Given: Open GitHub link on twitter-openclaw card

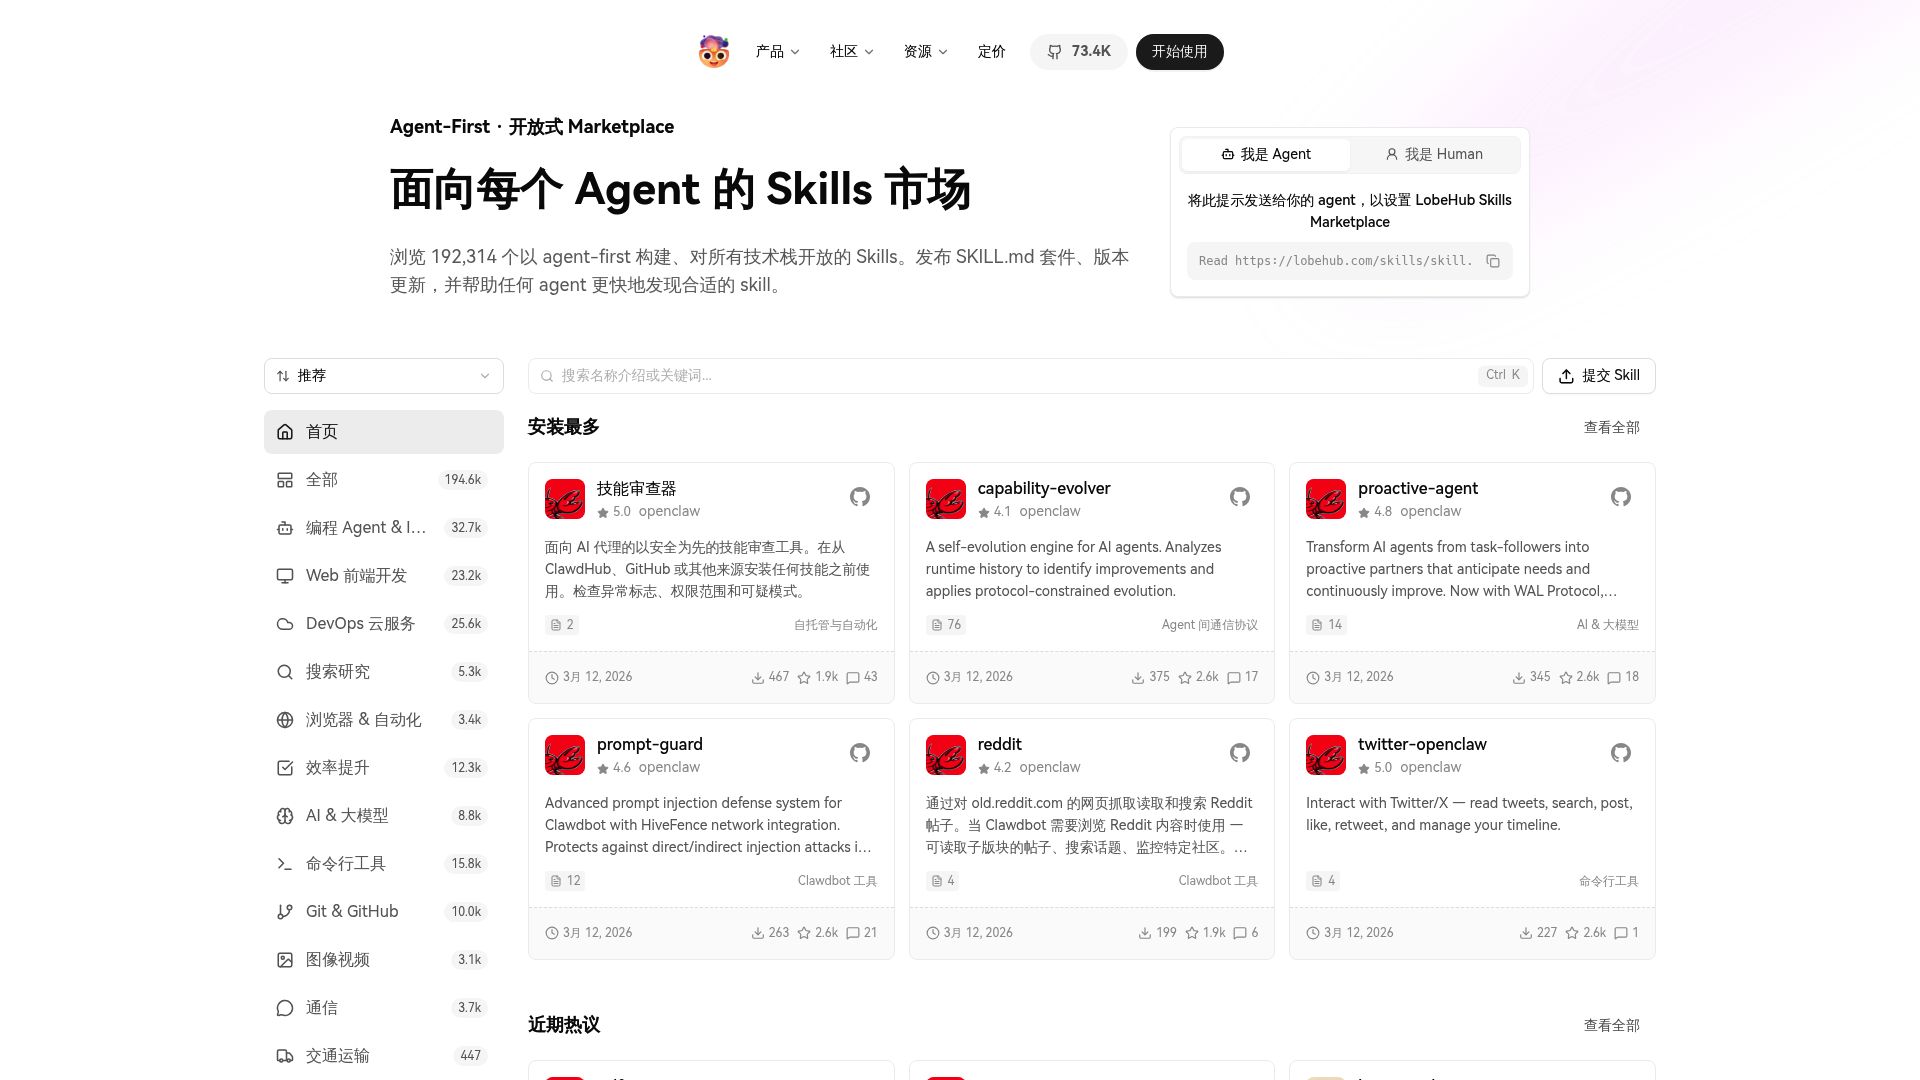Looking at the screenshot, I should [x=1621, y=753].
